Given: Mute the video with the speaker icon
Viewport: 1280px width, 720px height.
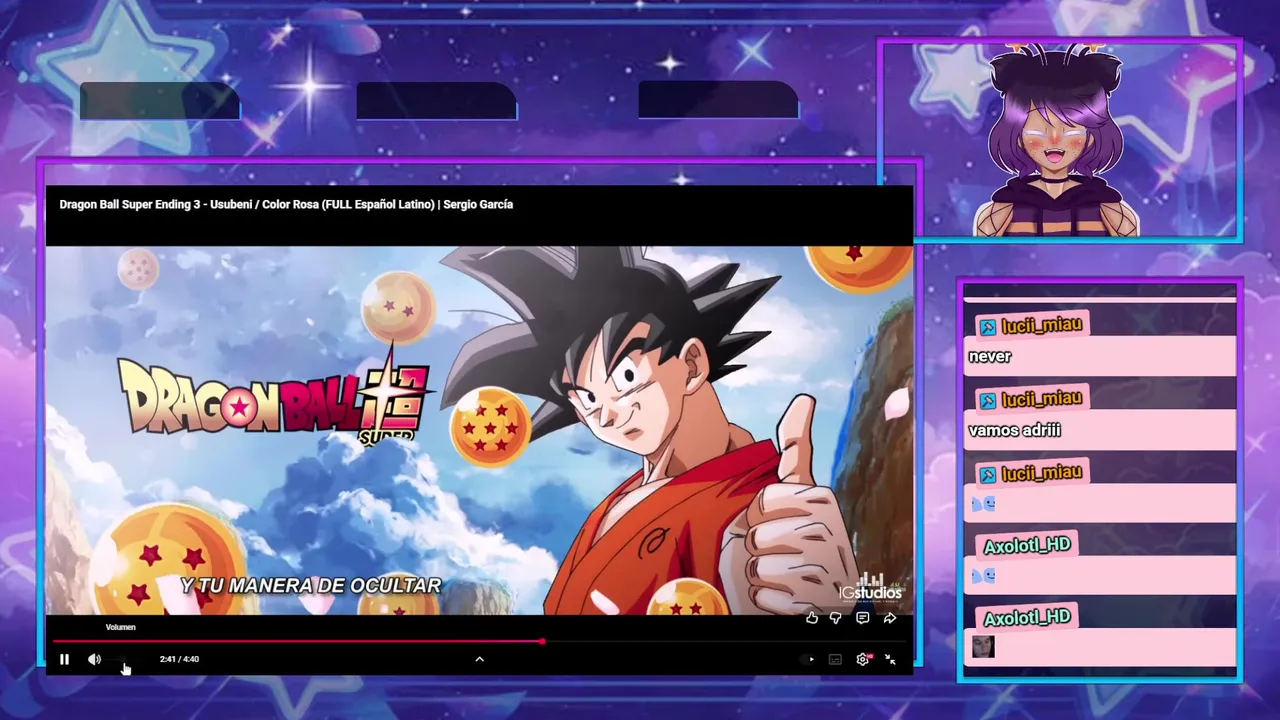Looking at the screenshot, I should coord(94,659).
